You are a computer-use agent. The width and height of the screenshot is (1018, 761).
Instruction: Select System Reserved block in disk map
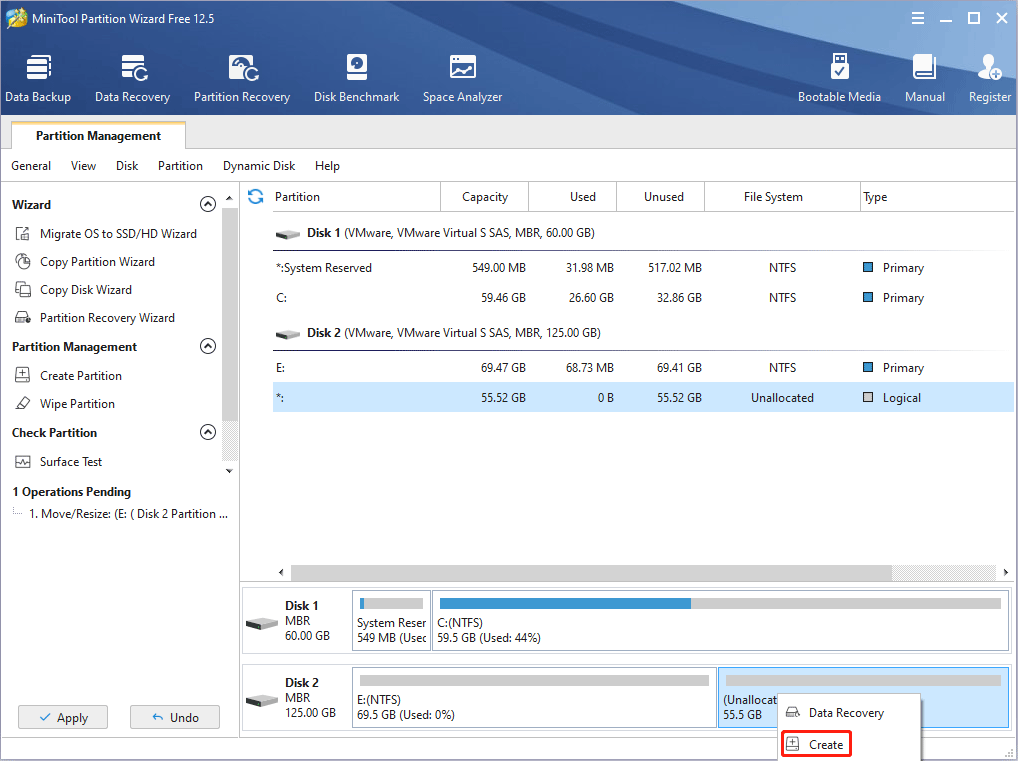point(391,620)
